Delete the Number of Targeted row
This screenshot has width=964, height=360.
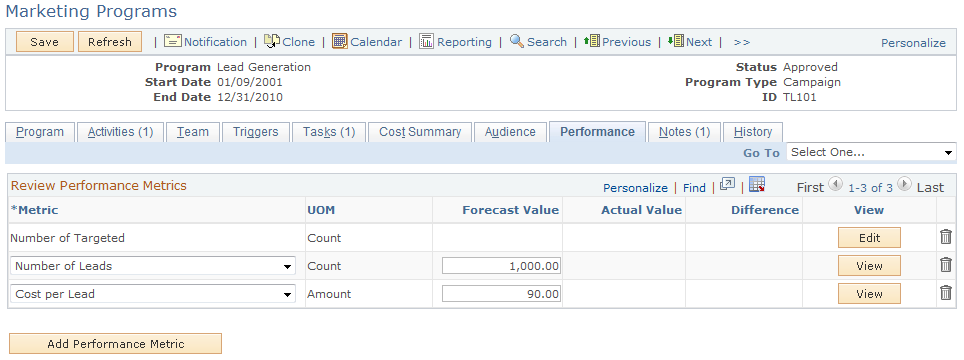coord(946,237)
